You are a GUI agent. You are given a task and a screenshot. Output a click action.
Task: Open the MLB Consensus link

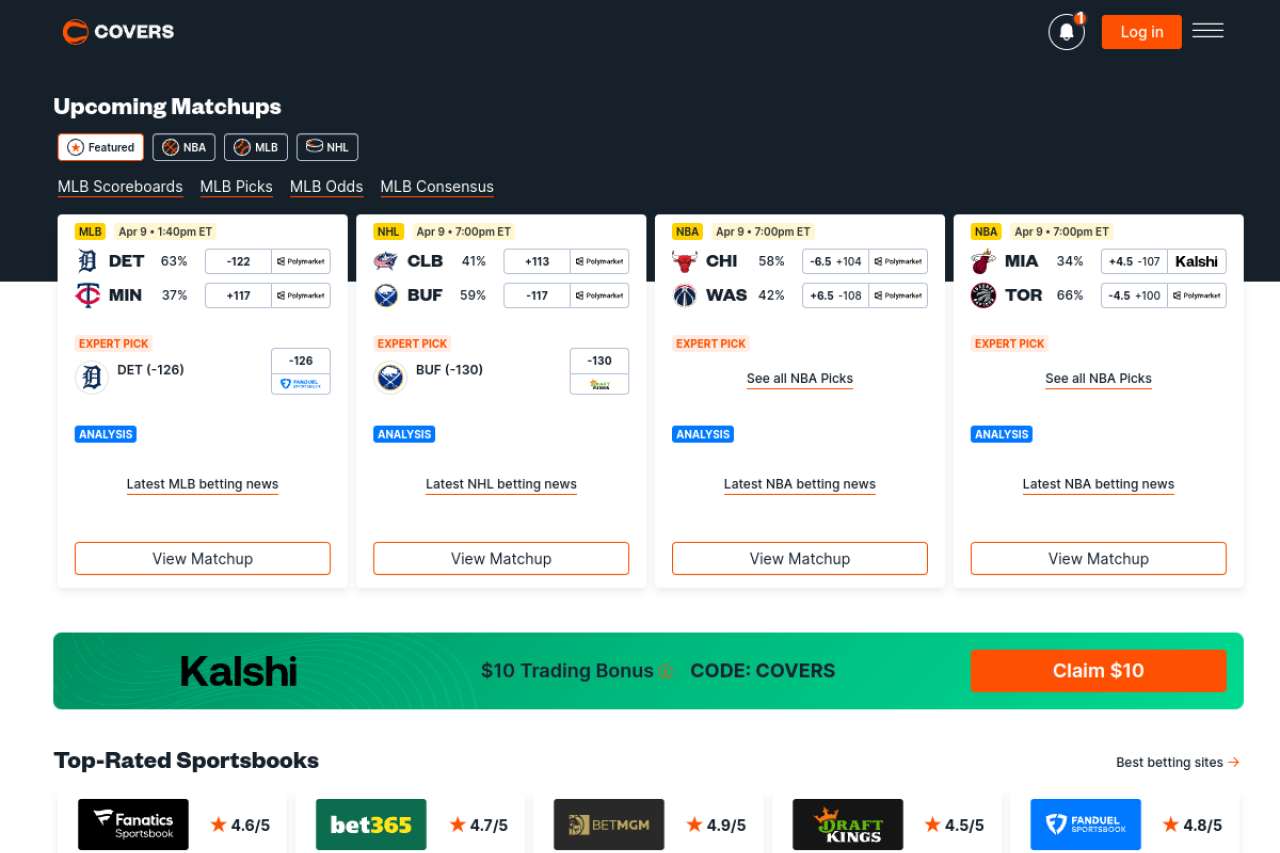437,187
